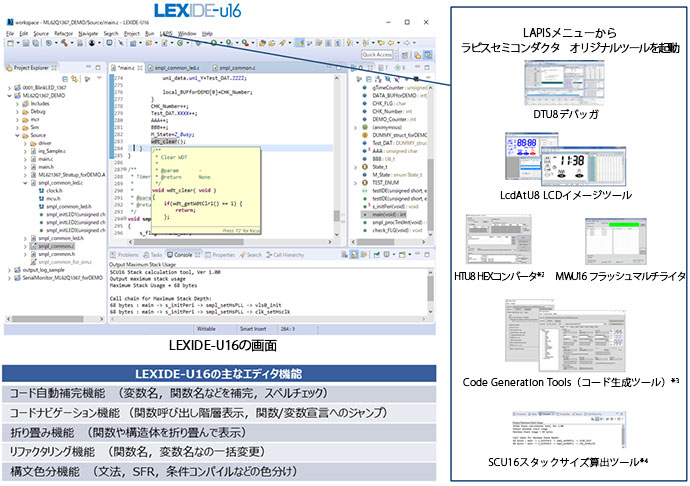Image resolution: width=690 pixels, height=486 pixels.
Task: Expand State_t in Outline view
Action: tap(356, 167)
